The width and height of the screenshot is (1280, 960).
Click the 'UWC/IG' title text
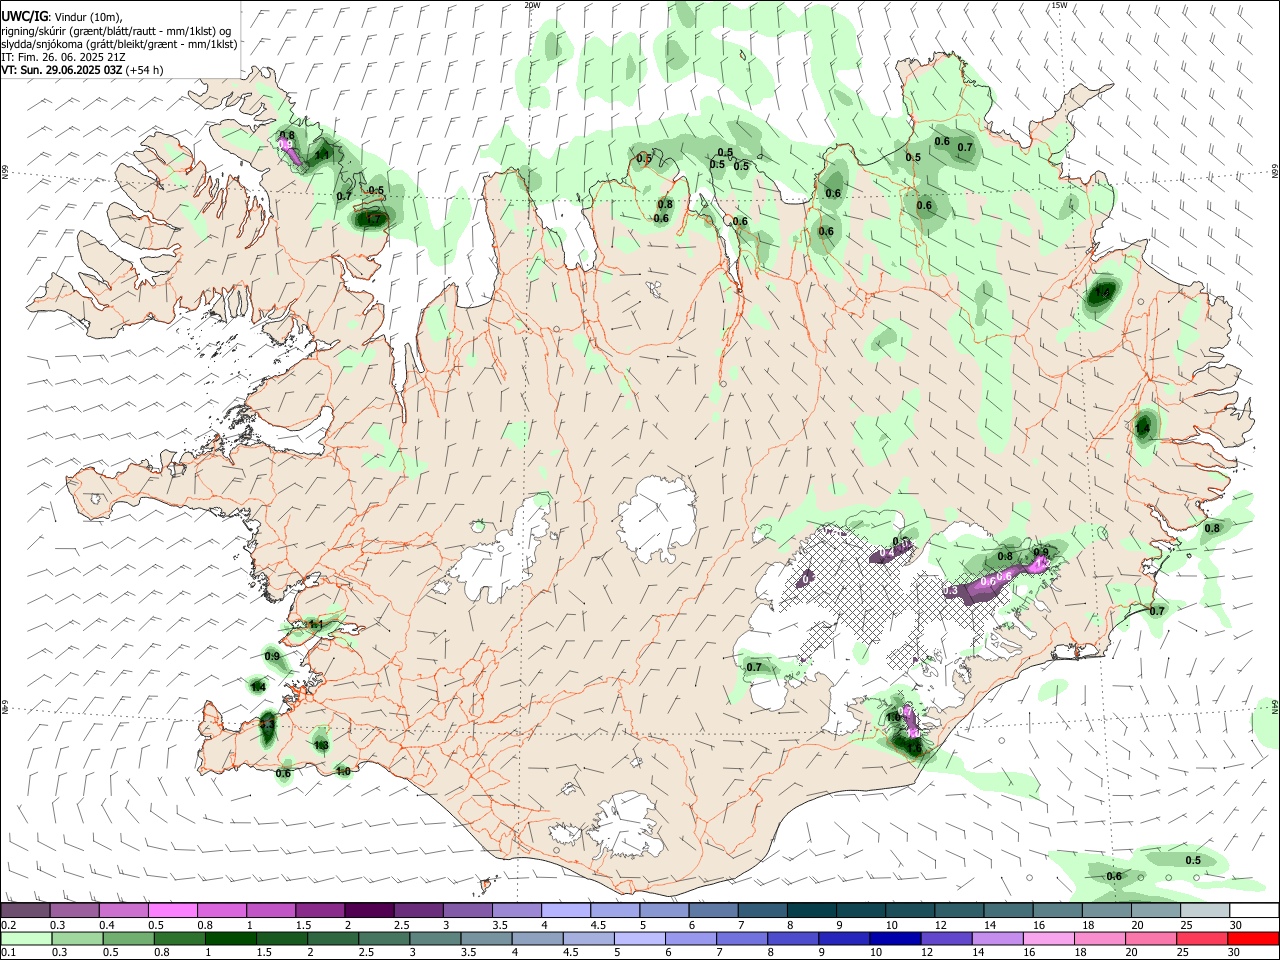[24, 17]
